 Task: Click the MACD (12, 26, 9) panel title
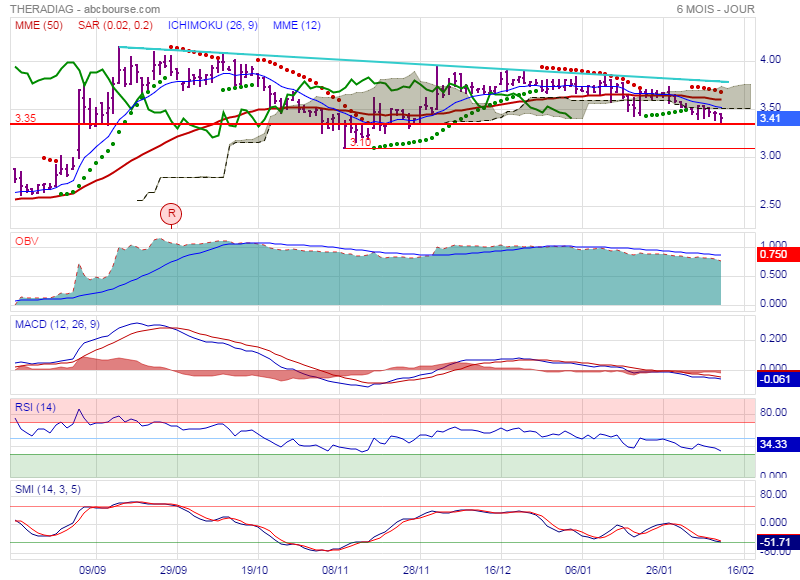[x=58, y=324]
